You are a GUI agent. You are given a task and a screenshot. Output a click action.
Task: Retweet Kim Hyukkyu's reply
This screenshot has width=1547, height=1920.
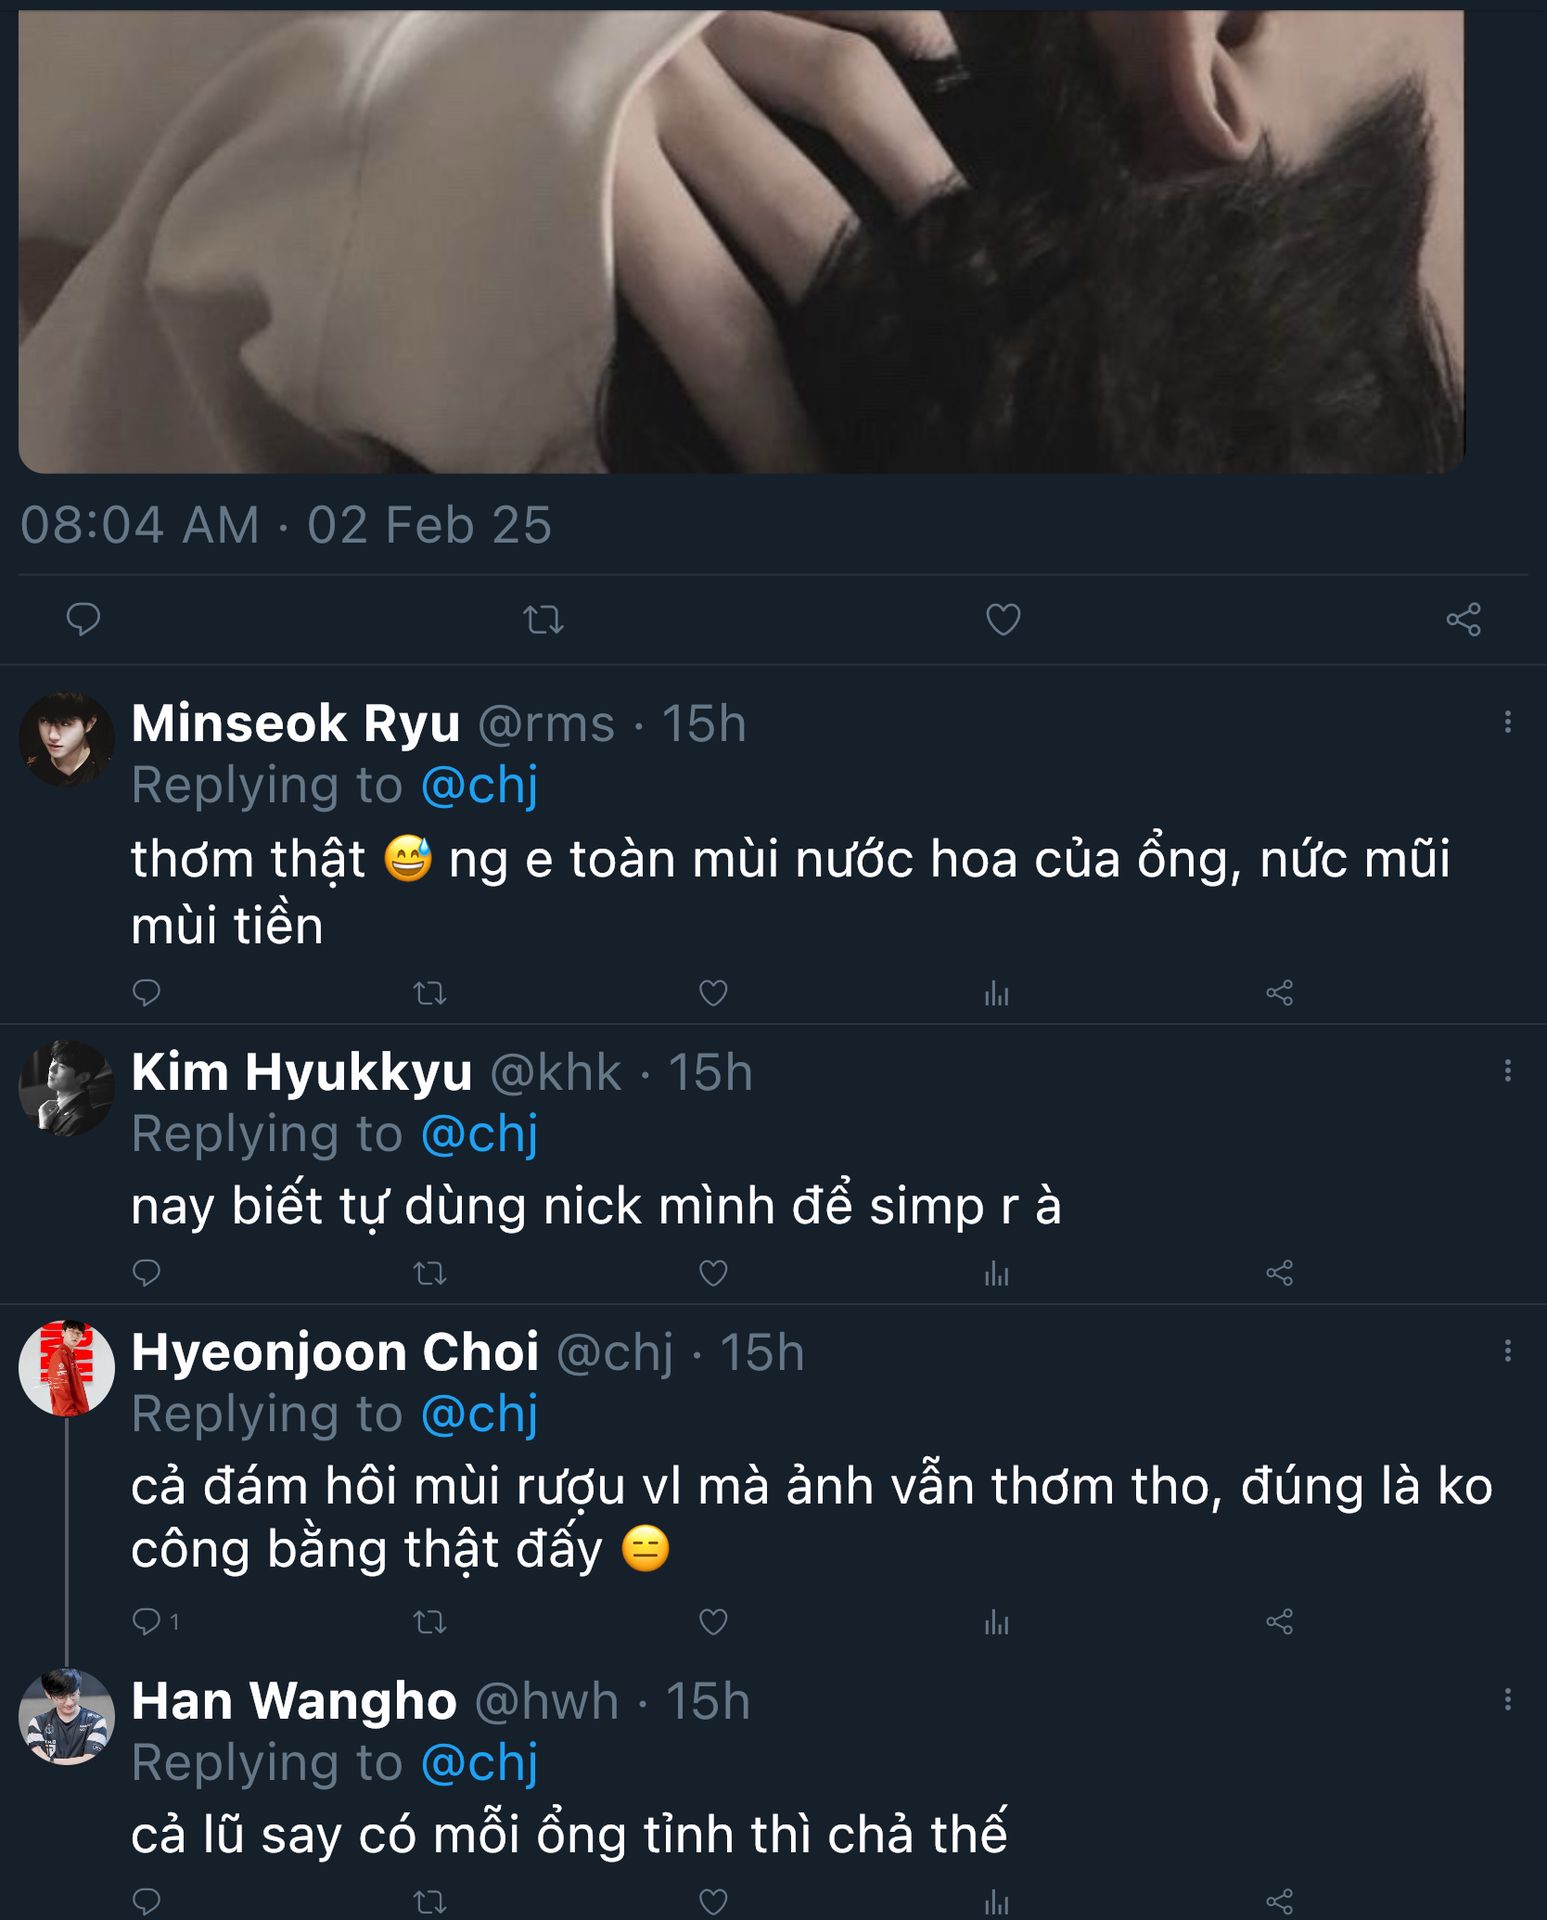click(x=430, y=1273)
